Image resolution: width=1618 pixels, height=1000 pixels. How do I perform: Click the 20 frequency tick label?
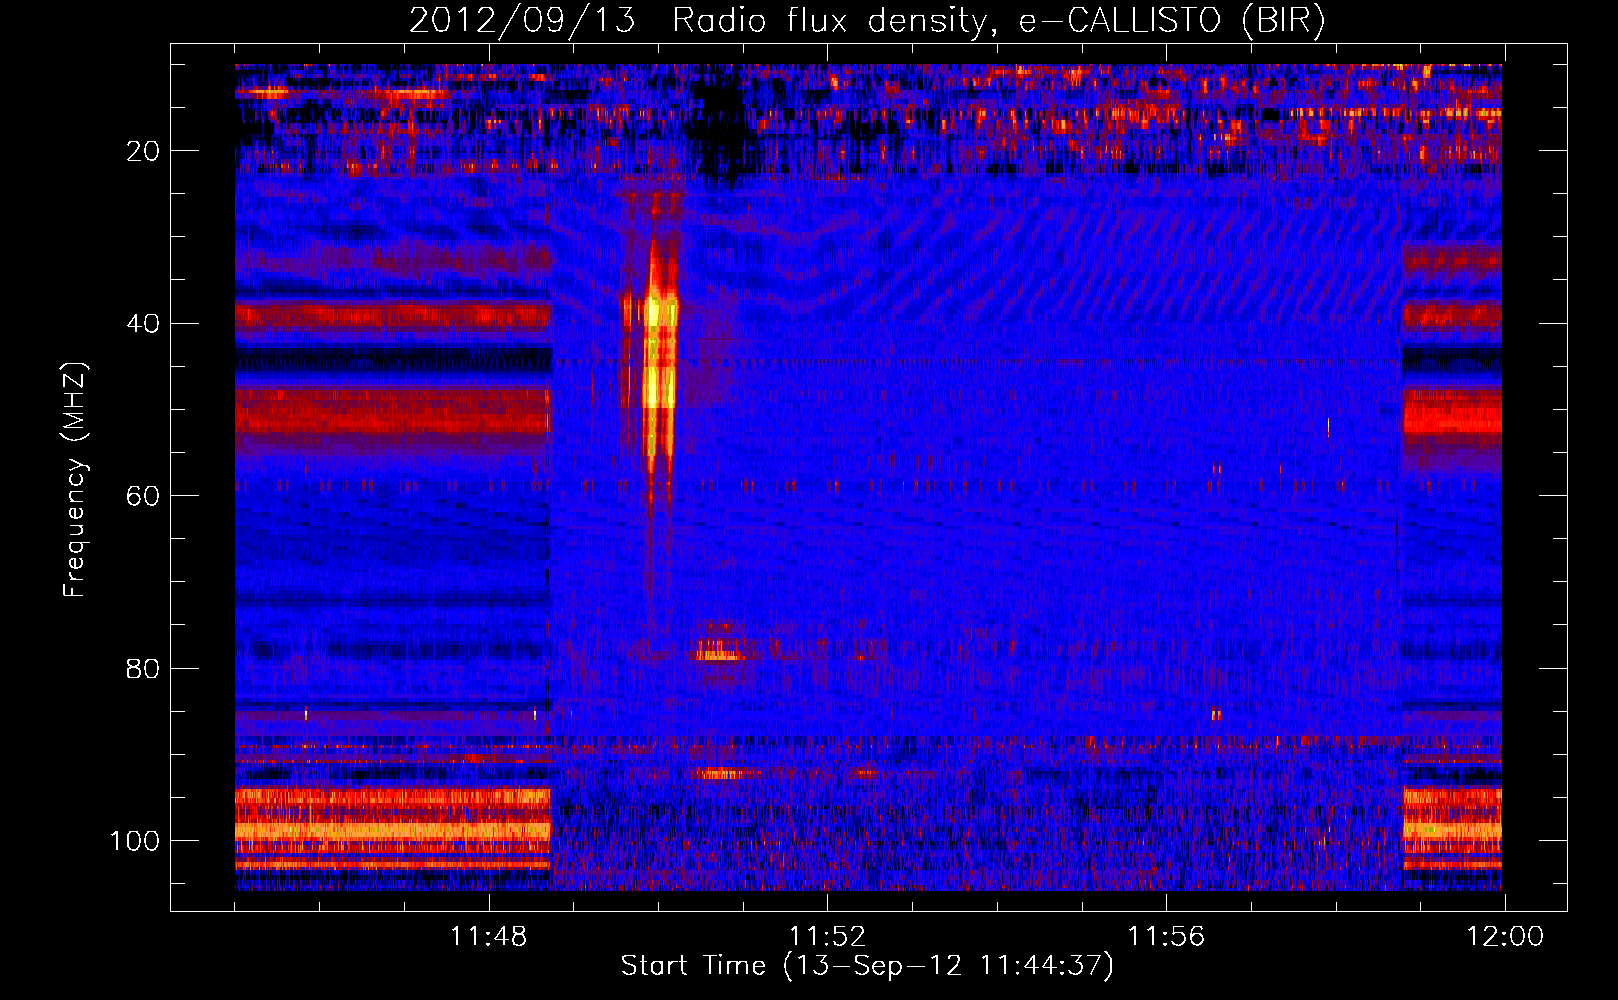144,151
